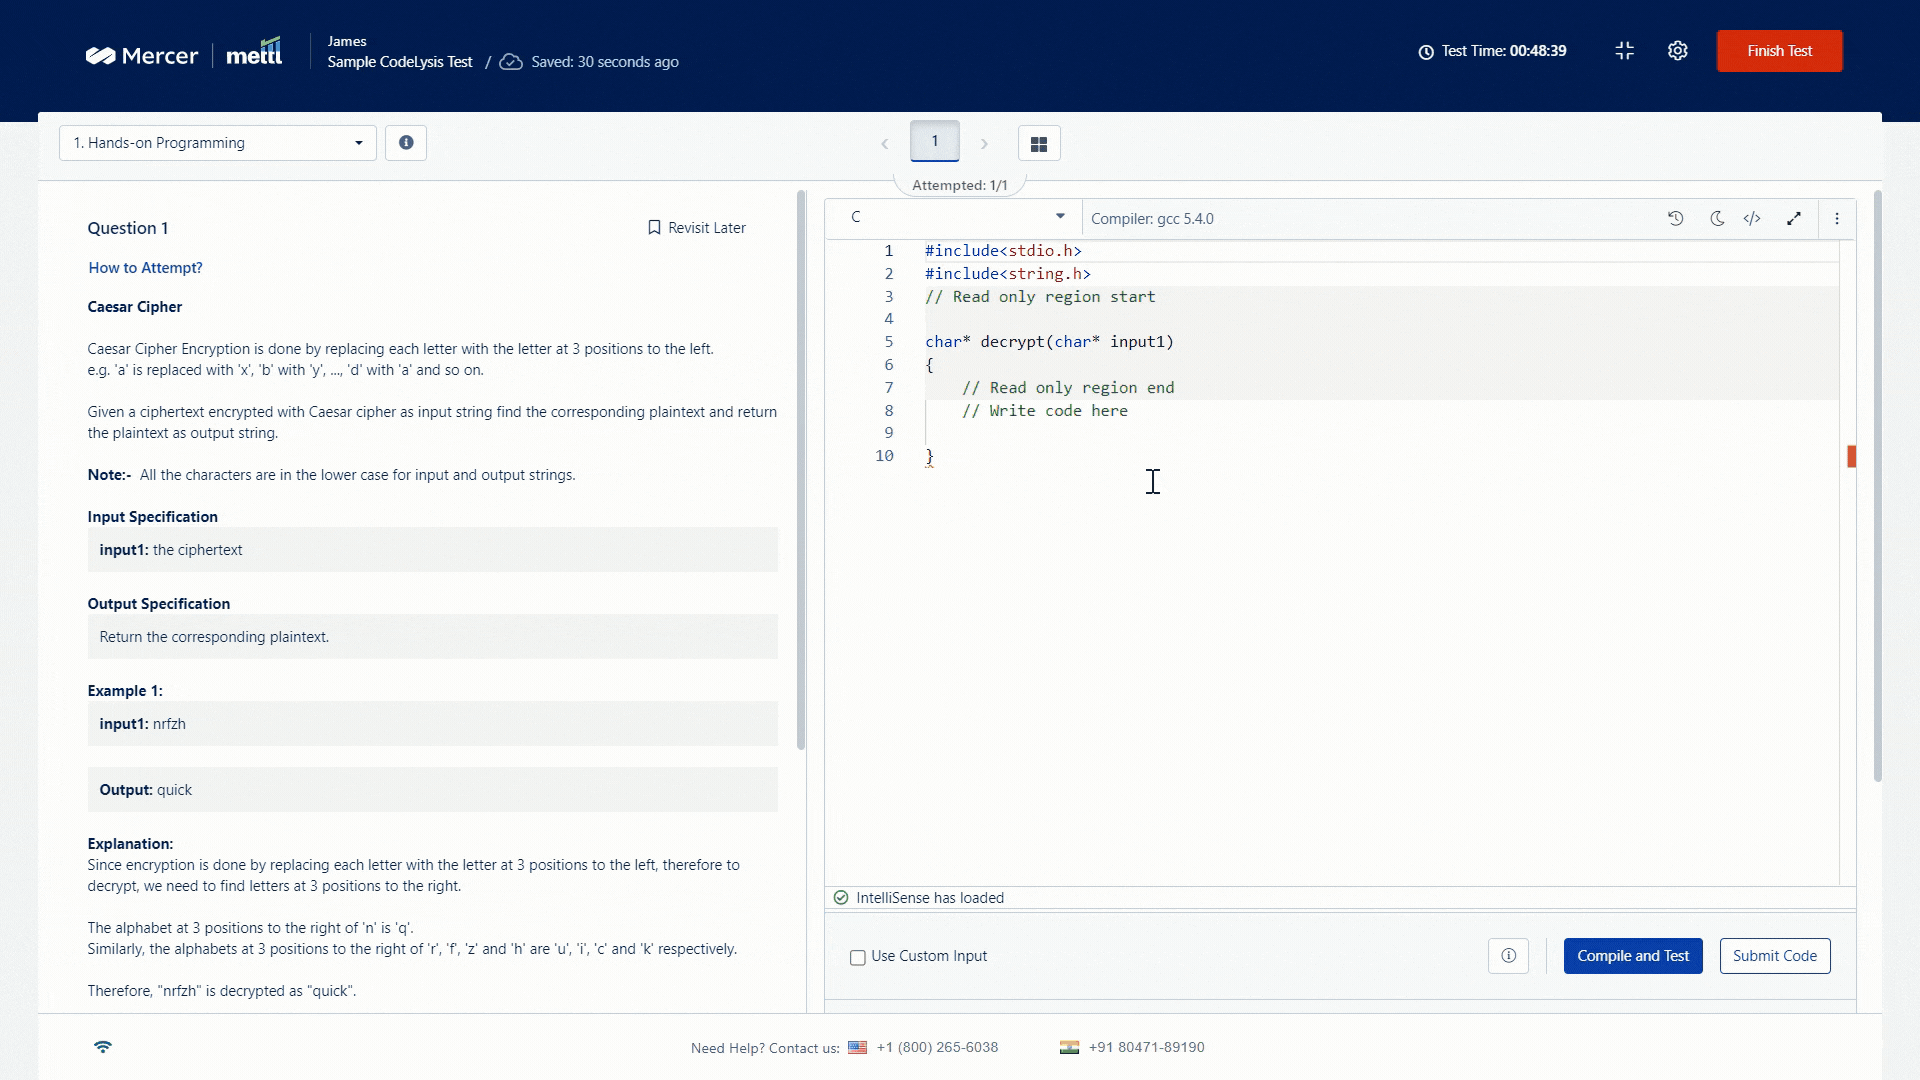The width and height of the screenshot is (1920, 1080).
Task: Click 'Compiler: gcc 5.4.0' text
Action: point(1152,219)
